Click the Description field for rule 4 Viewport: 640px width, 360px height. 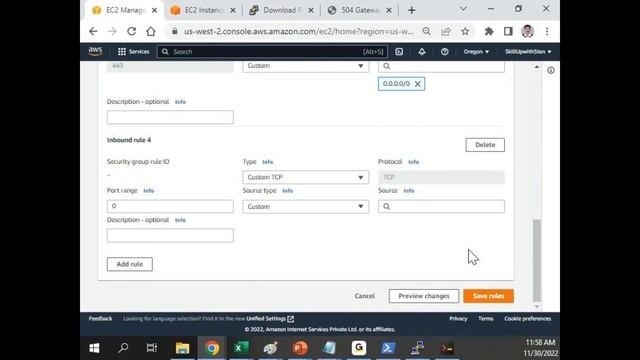(x=170, y=236)
